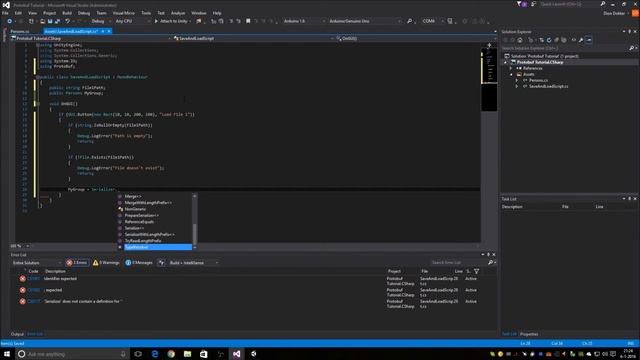The width and height of the screenshot is (640, 360).
Task: Click the notifications flag icon in title bar
Action: pyautogui.click(x=519, y=4)
